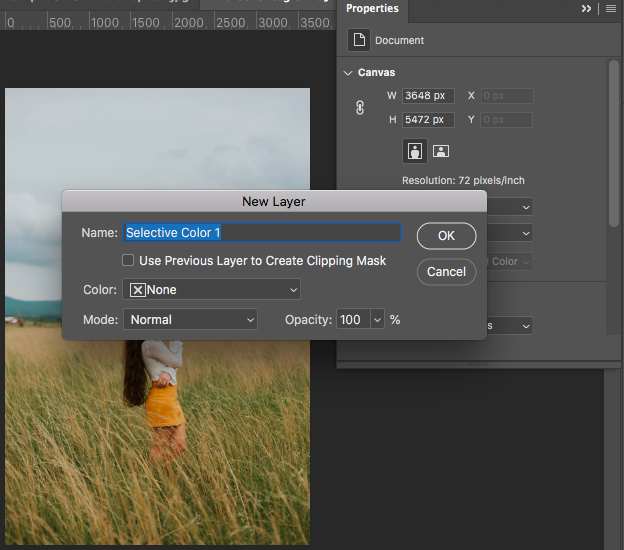The width and height of the screenshot is (624, 550).
Task: Cancel the New Layer dialog
Action: [446, 272]
